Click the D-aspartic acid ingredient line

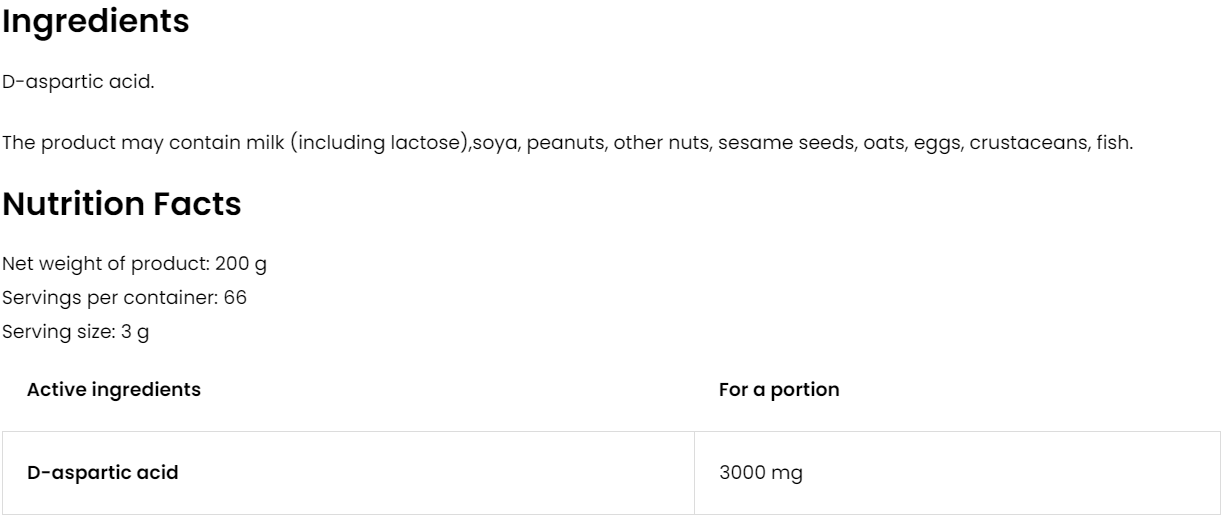78,82
